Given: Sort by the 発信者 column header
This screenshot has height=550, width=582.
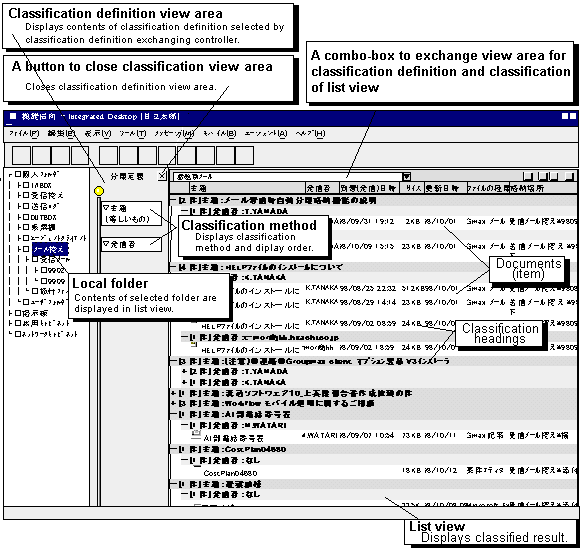Looking at the screenshot, I should tap(322, 188).
